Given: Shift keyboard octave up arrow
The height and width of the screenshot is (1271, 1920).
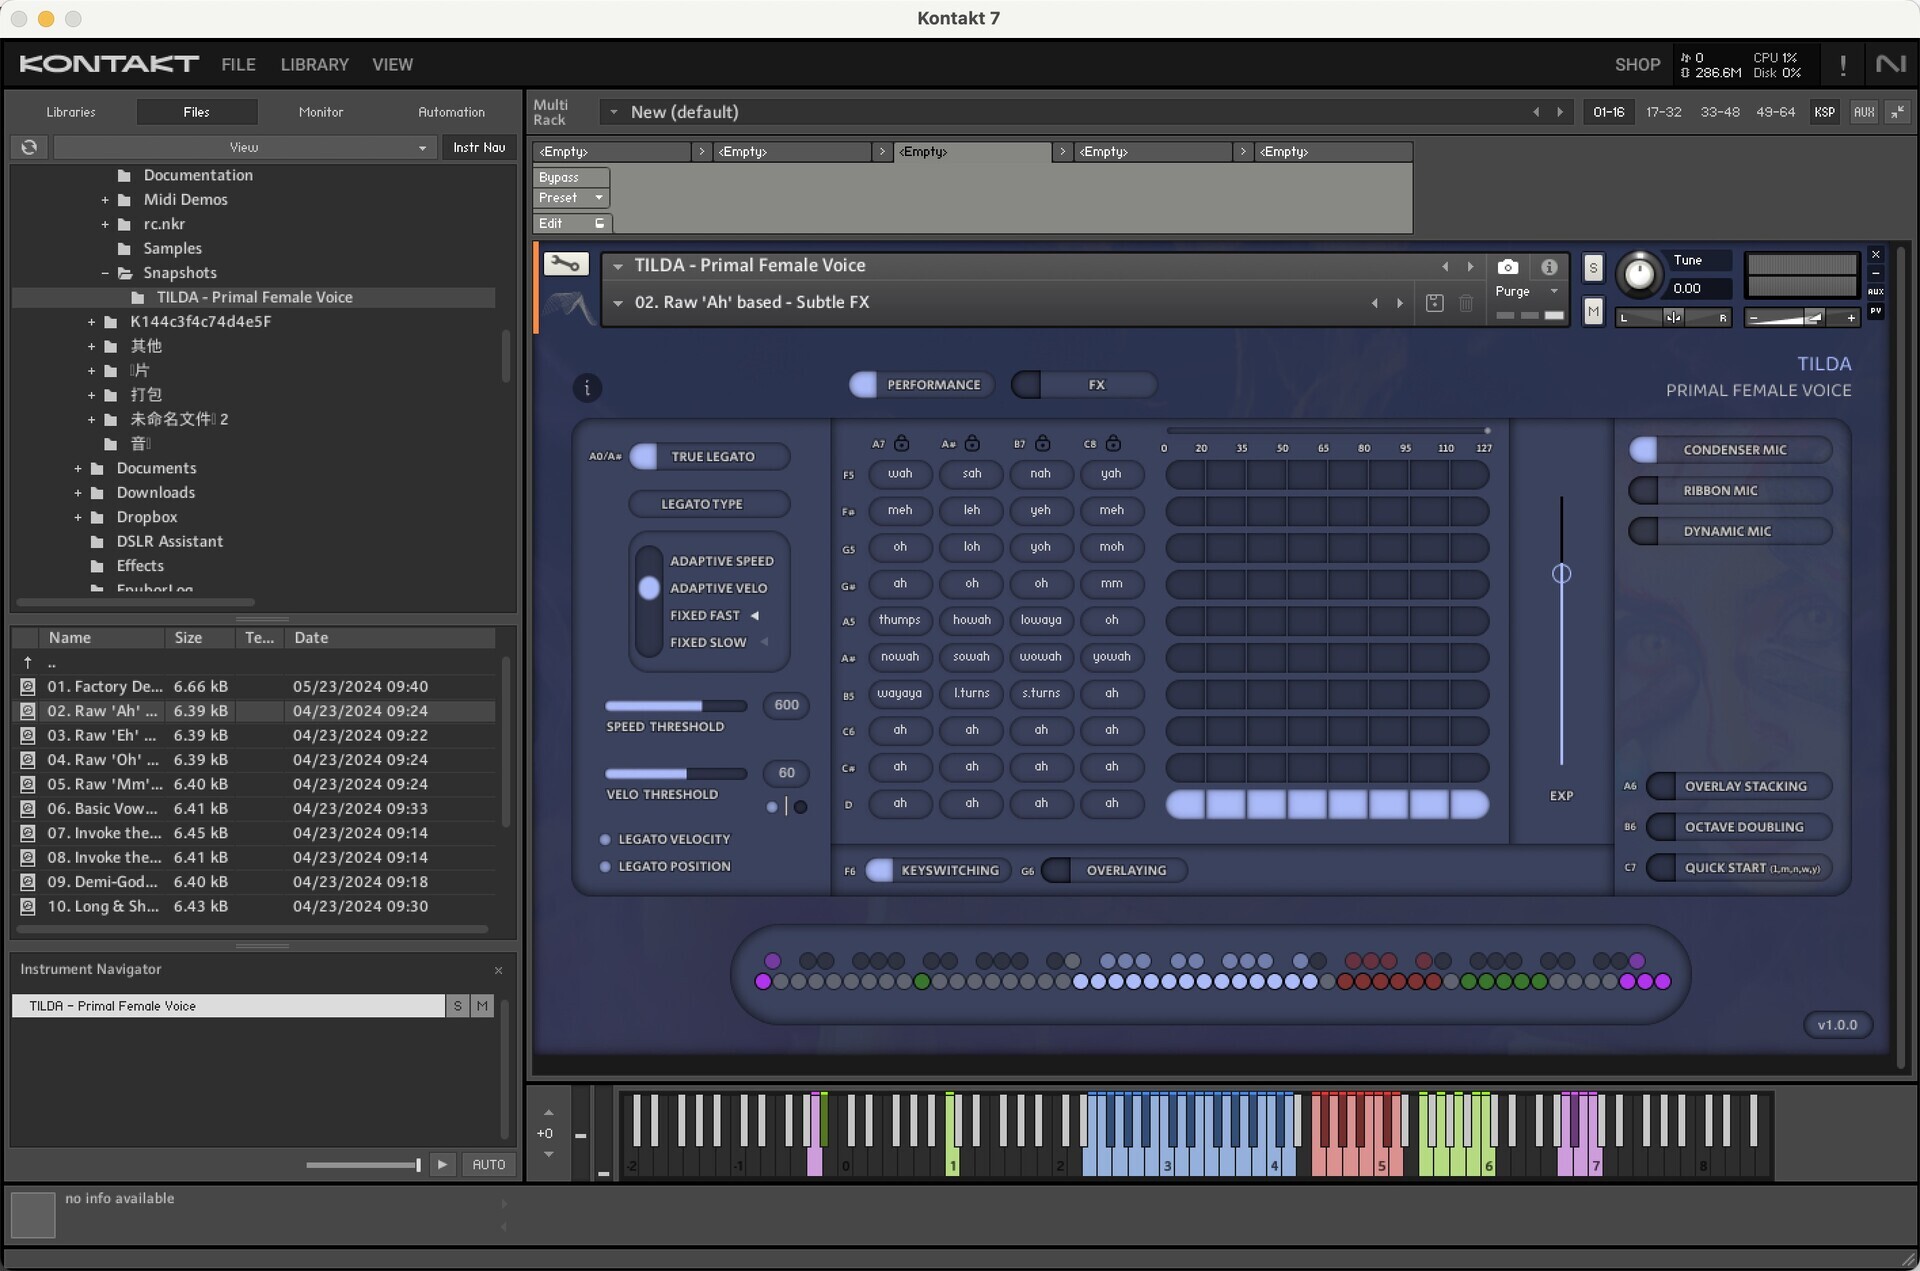Looking at the screenshot, I should click(548, 1112).
